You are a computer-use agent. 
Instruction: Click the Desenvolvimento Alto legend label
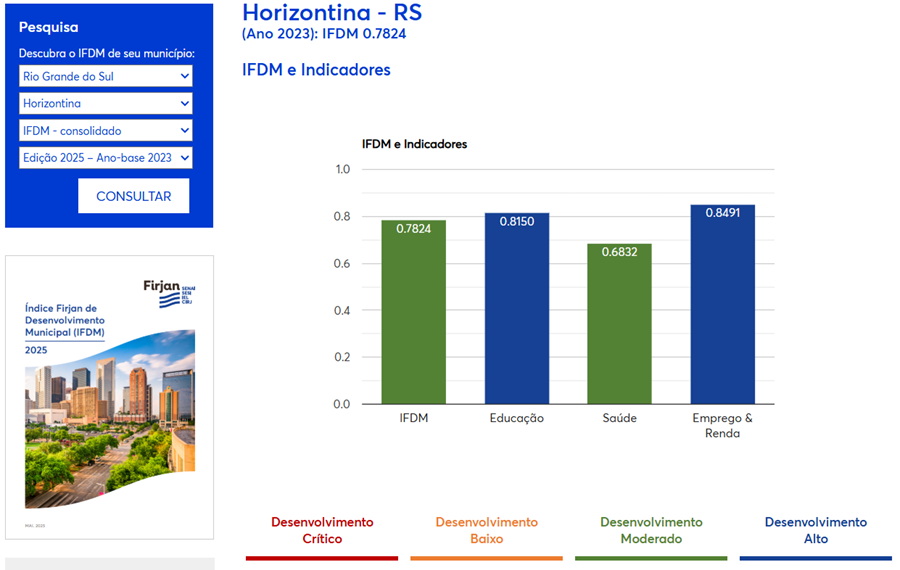point(815,530)
